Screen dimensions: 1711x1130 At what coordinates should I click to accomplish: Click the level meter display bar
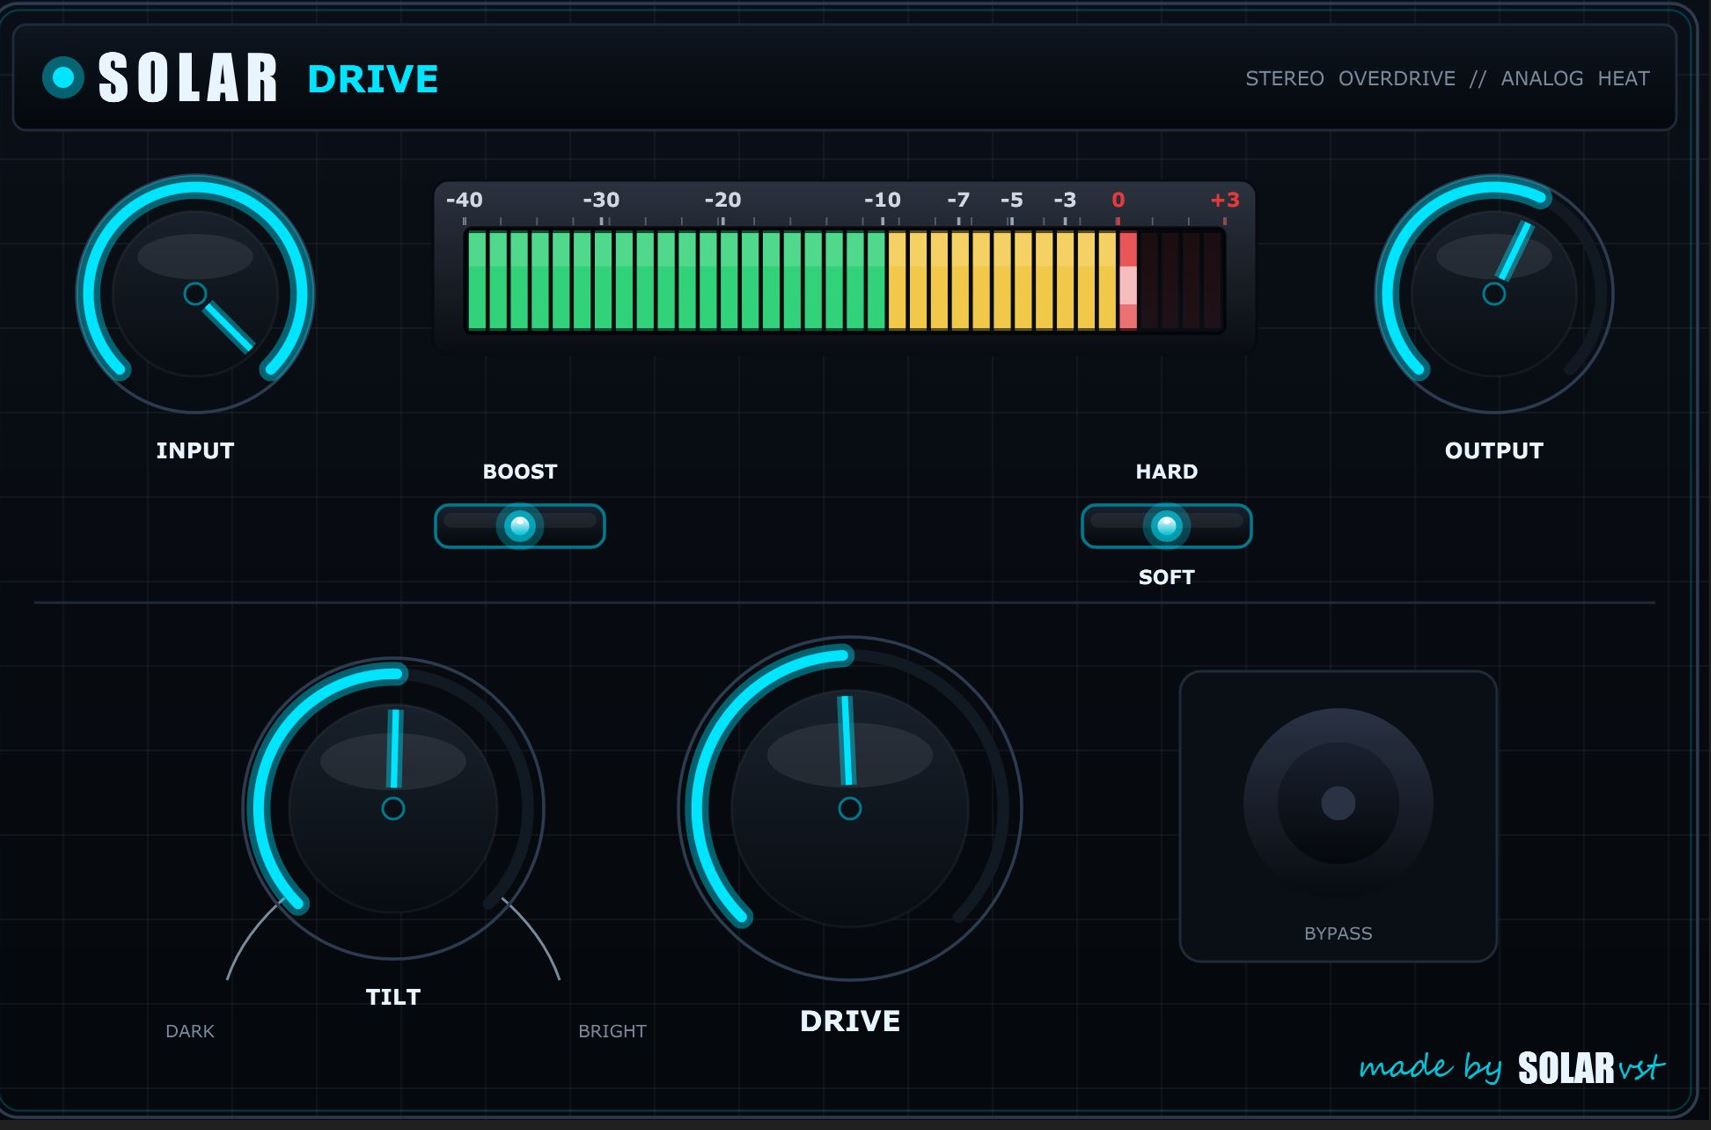coord(845,280)
